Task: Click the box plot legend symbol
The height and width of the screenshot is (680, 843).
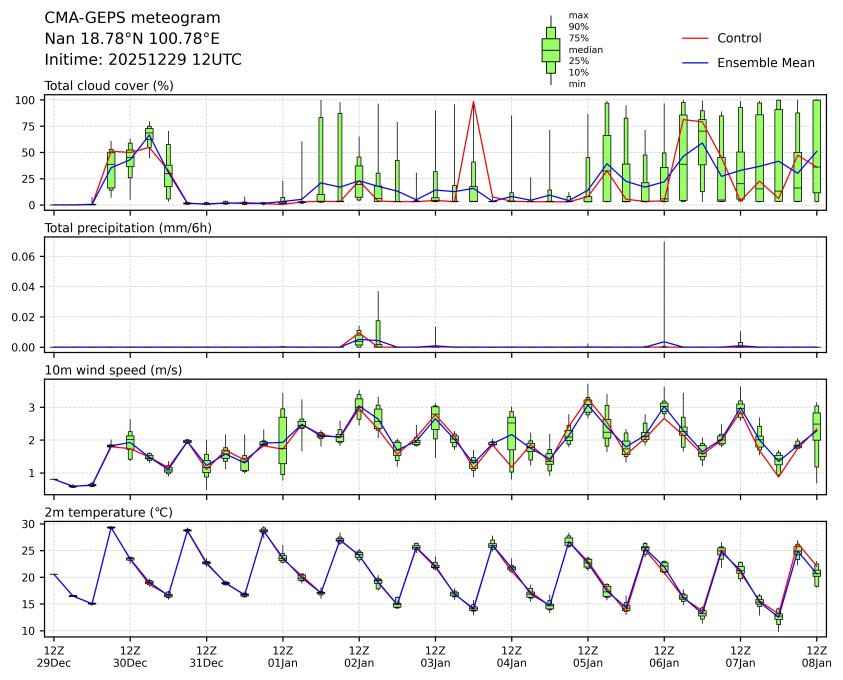Action: [550, 49]
